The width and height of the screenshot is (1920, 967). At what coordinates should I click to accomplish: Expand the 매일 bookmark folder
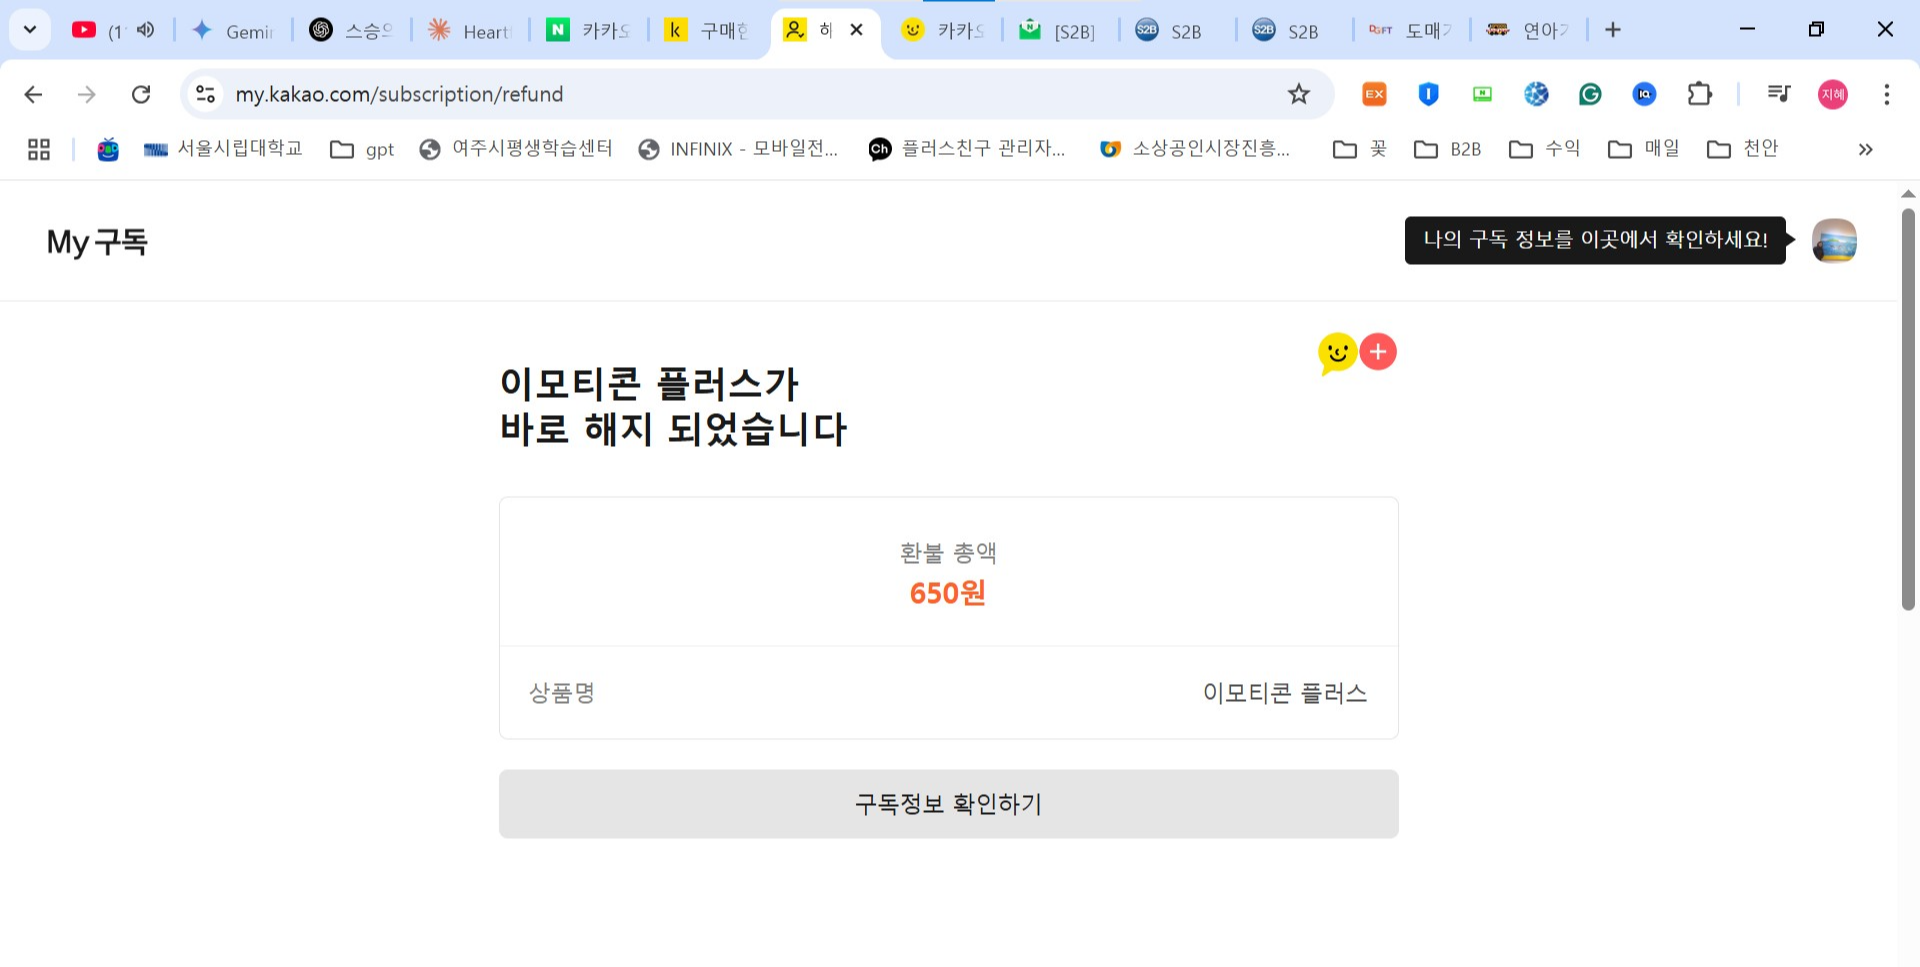coord(1644,149)
